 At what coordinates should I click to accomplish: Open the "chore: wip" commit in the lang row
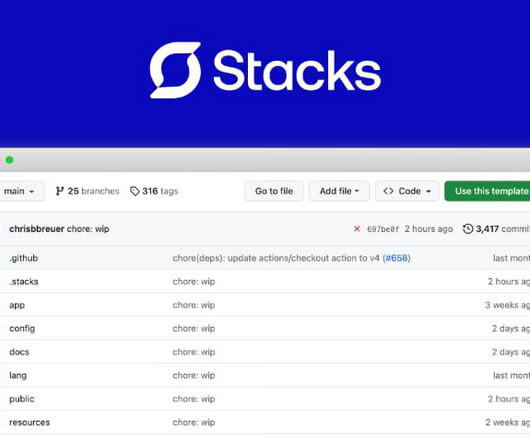pyautogui.click(x=194, y=375)
